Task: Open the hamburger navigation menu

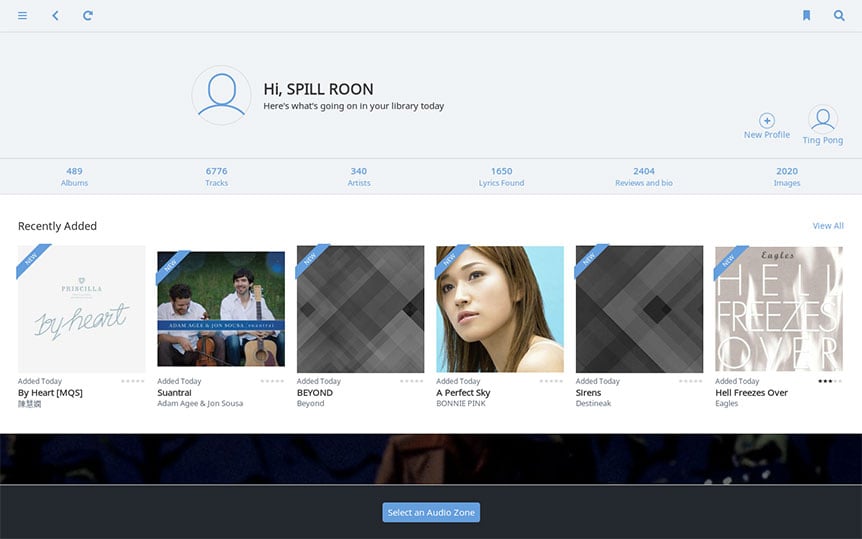Action: 23,15
